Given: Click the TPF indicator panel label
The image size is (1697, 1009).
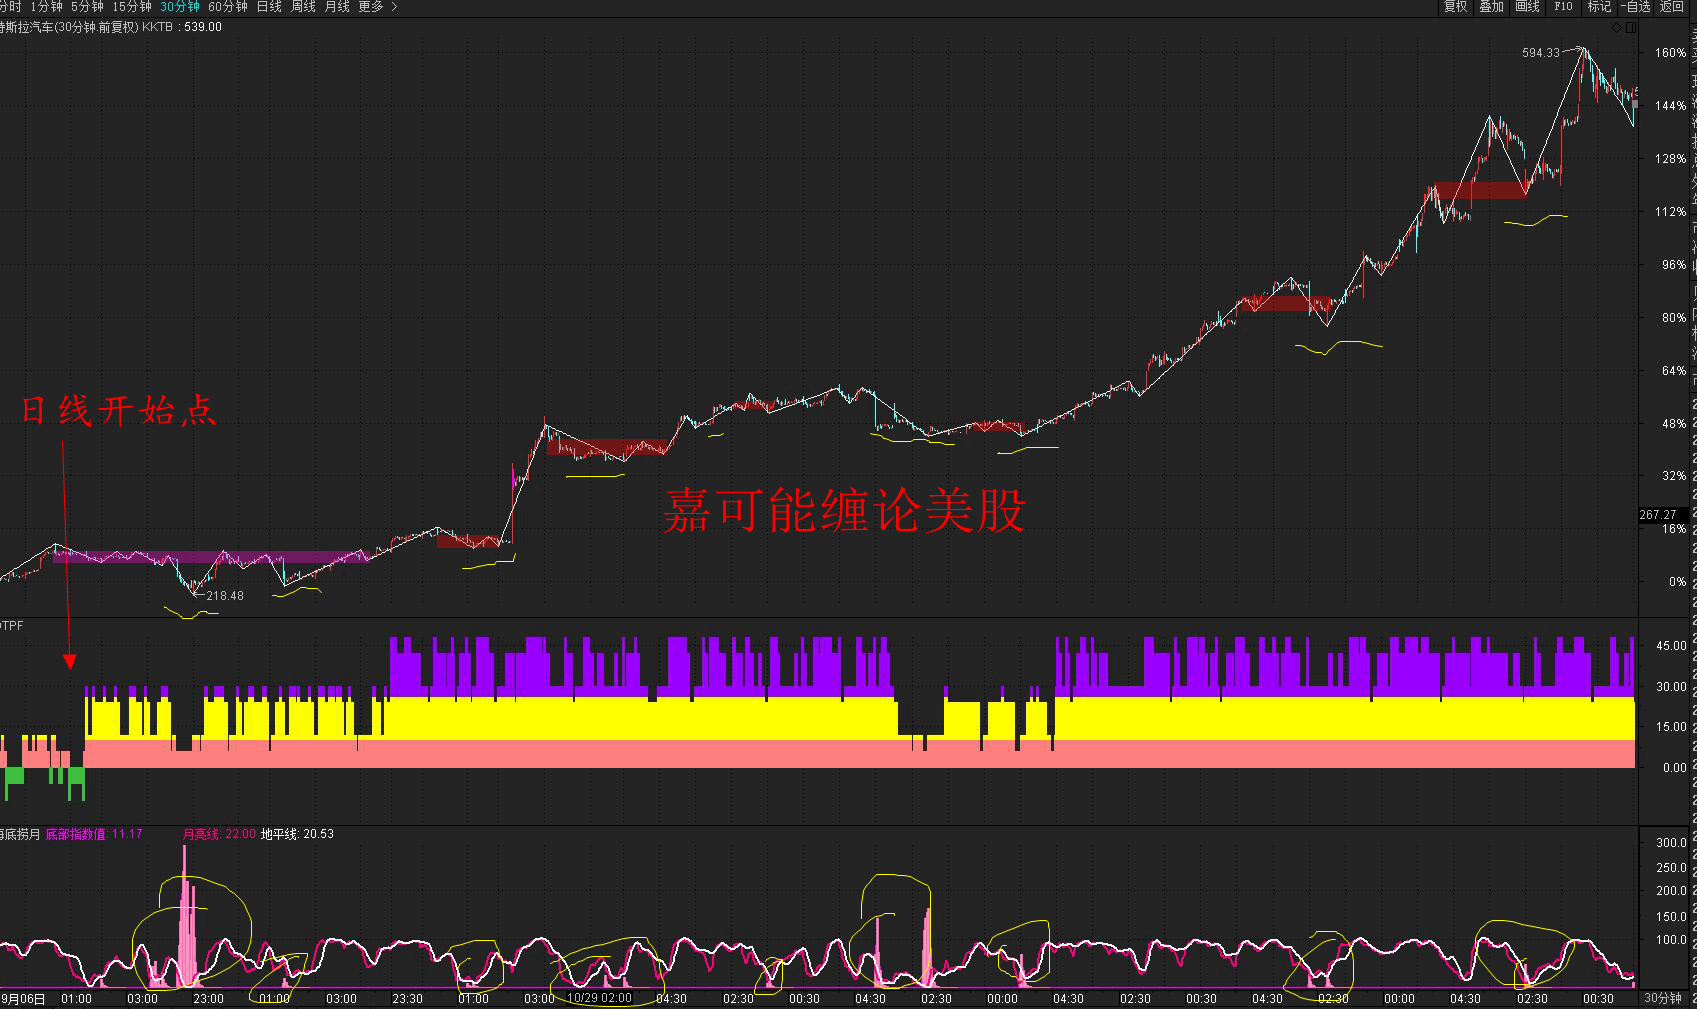Looking at the screenshot, I should [x=12, y=626].
